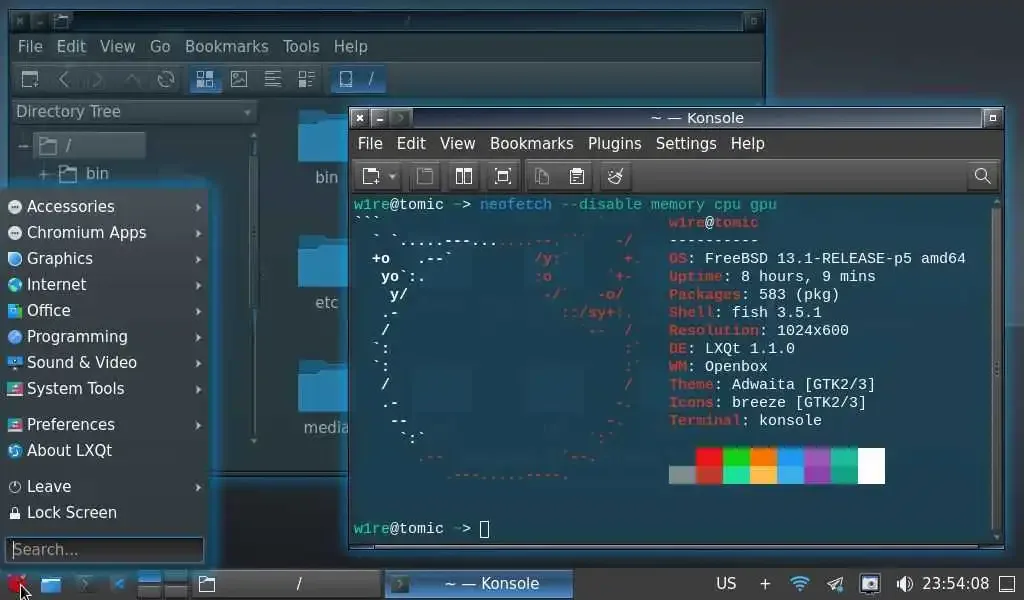The width and height of the screenshot is (1024, 600).
Task: Open Konsole's Bookmarks menu
Action: 532,144
